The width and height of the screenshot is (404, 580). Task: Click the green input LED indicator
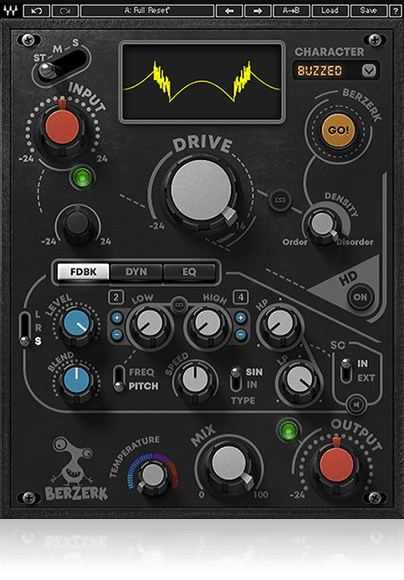point(82,177)
